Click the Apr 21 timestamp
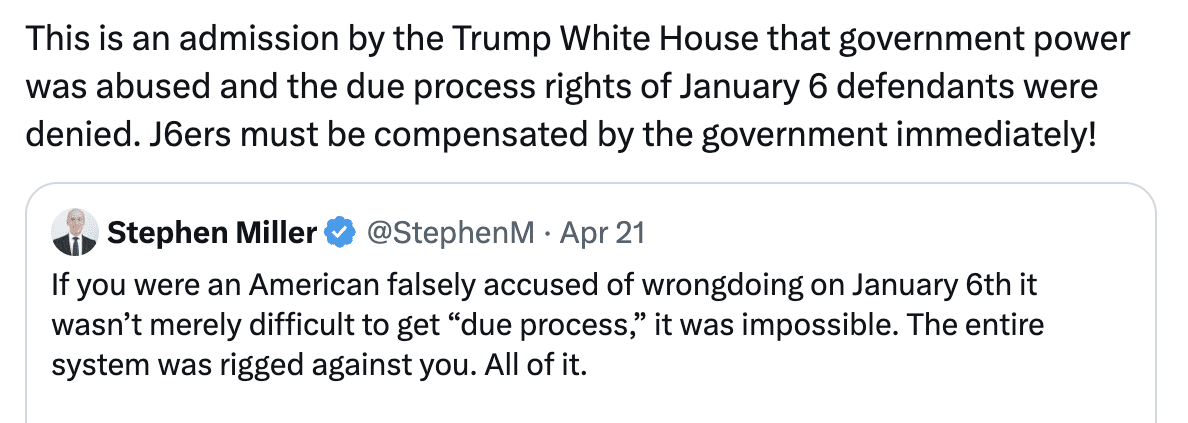The width and height of the screenshot is (1188, 423). 603,234
